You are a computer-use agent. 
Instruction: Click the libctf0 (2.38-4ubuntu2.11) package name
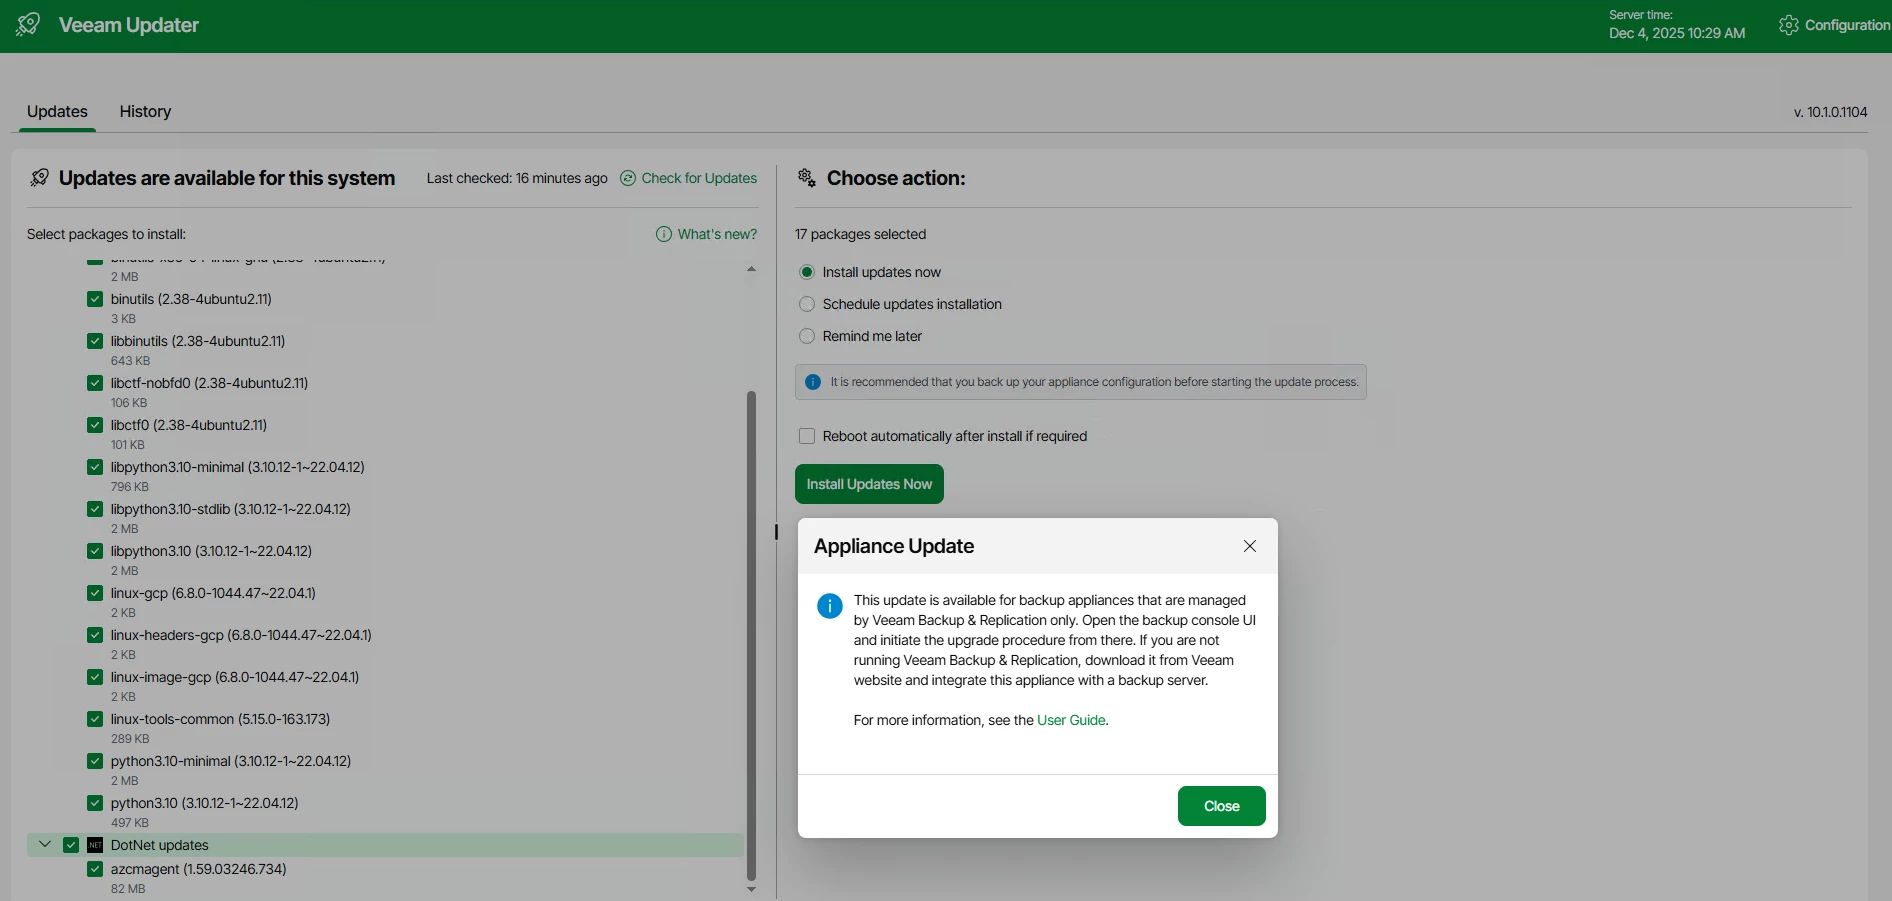coord(189,425)
